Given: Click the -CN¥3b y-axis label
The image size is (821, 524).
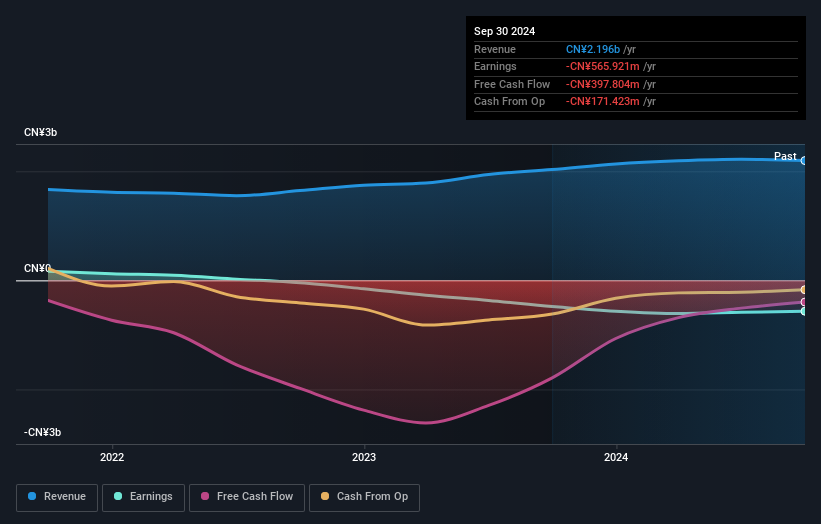Looking at the screenshot, I should (42, 432).
